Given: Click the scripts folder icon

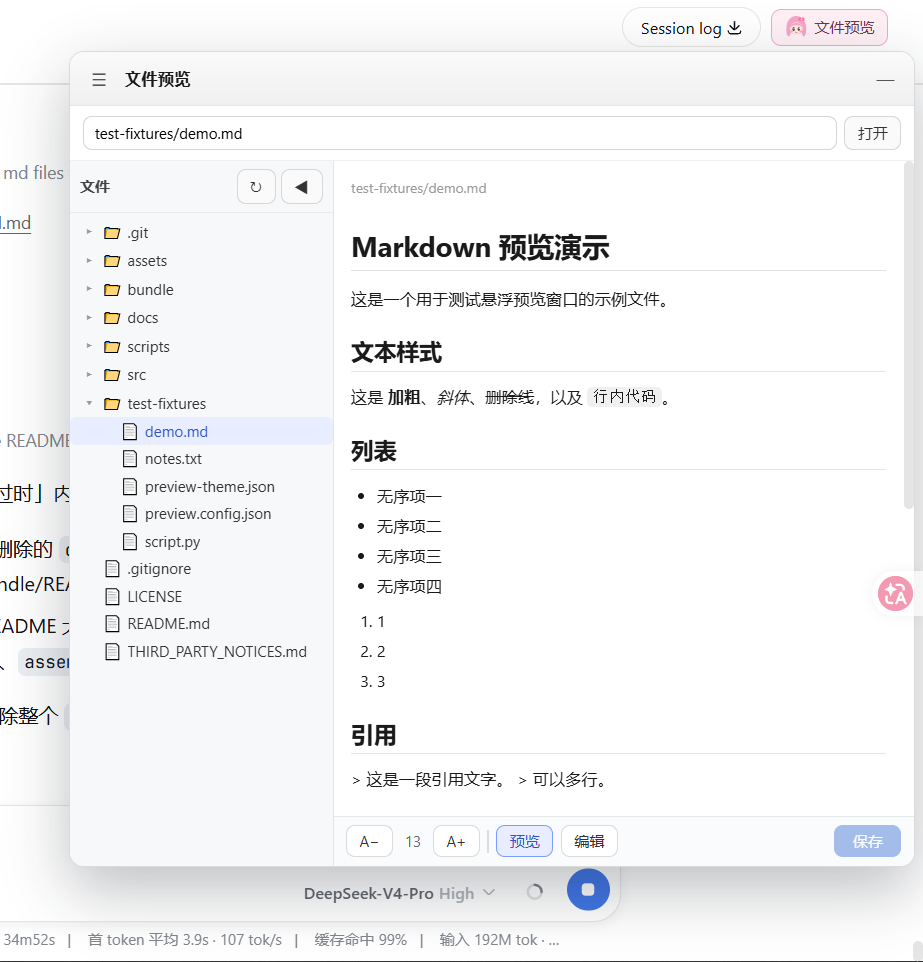Looking at the screenshot, I should 112,347.
